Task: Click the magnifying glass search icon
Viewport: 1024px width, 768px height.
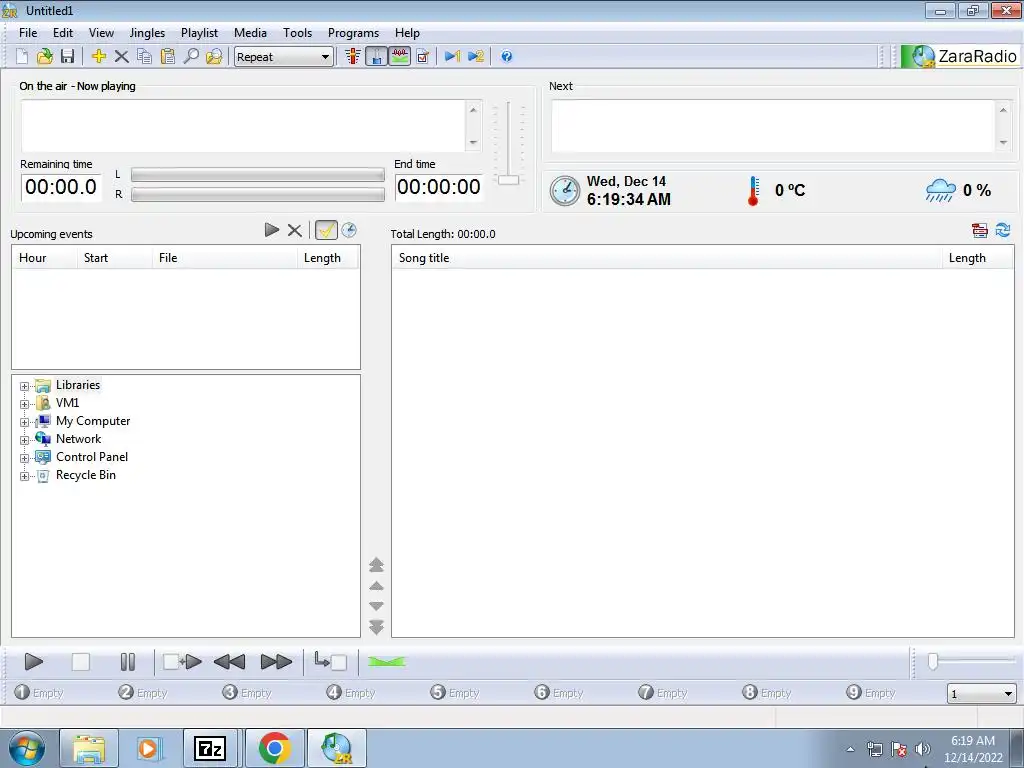Action: [x=191, y=57]
